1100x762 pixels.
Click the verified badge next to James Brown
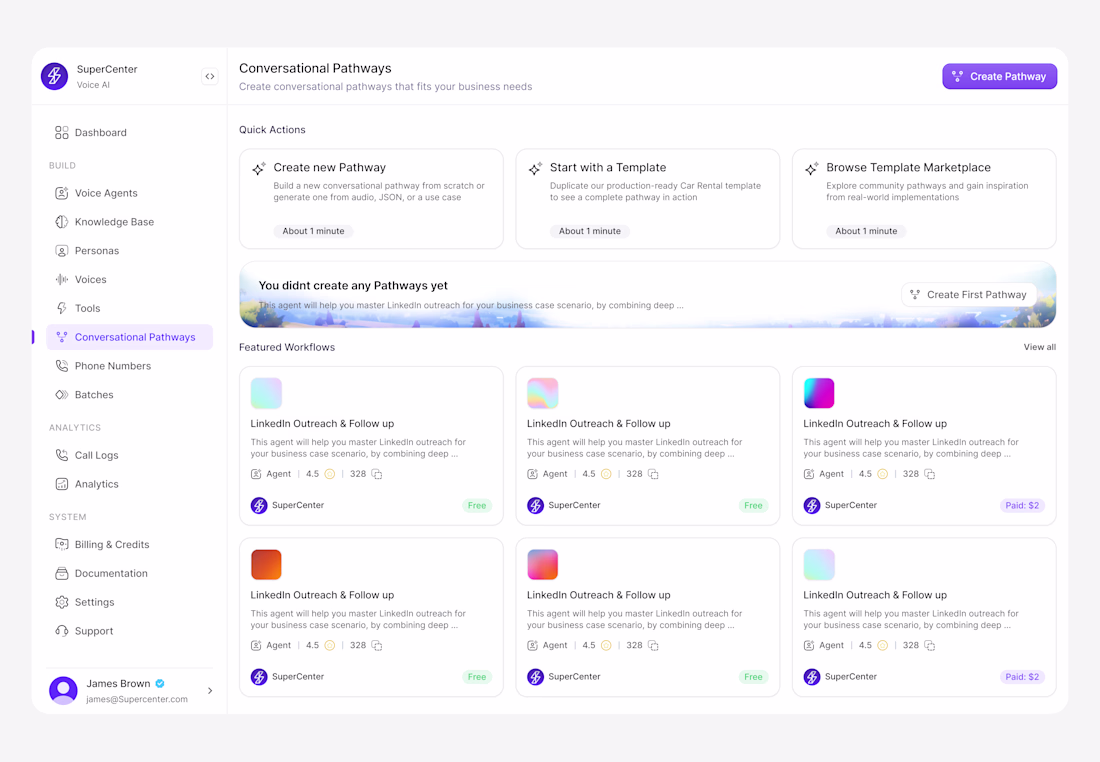(160, 683)
